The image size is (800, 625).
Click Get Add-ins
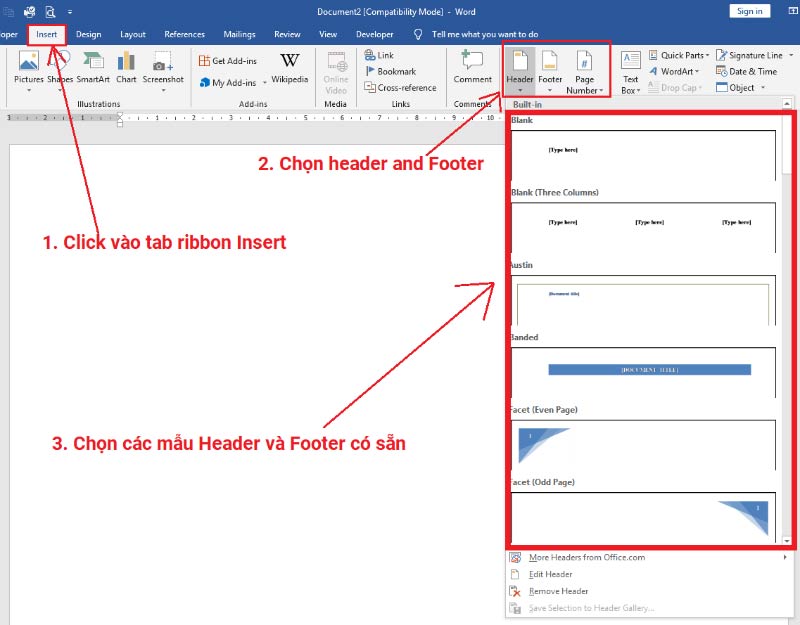pos(228,61)
